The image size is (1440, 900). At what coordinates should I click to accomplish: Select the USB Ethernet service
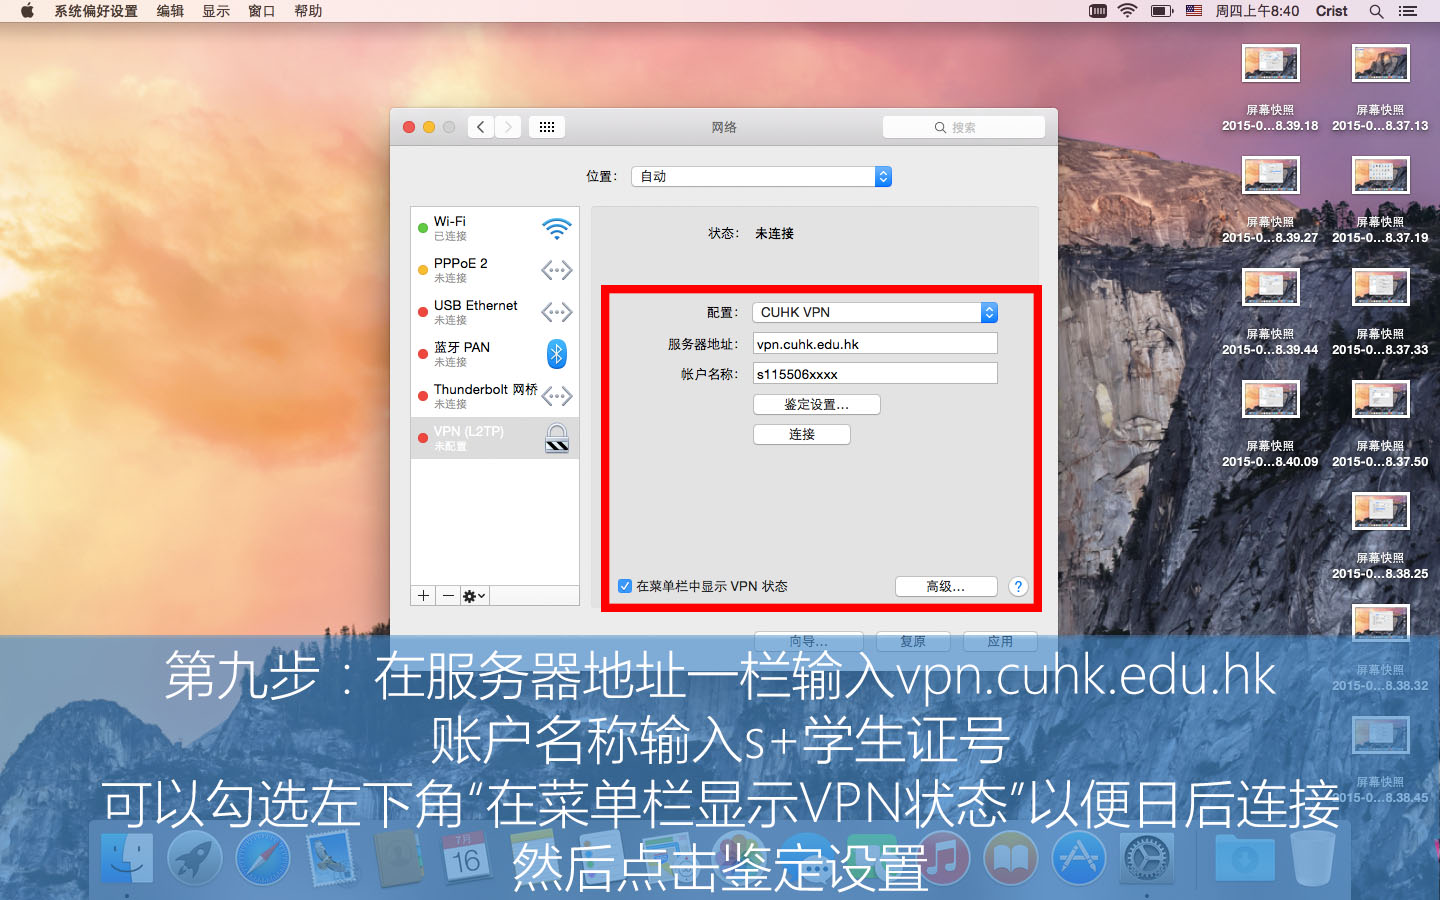coord(495,312)
